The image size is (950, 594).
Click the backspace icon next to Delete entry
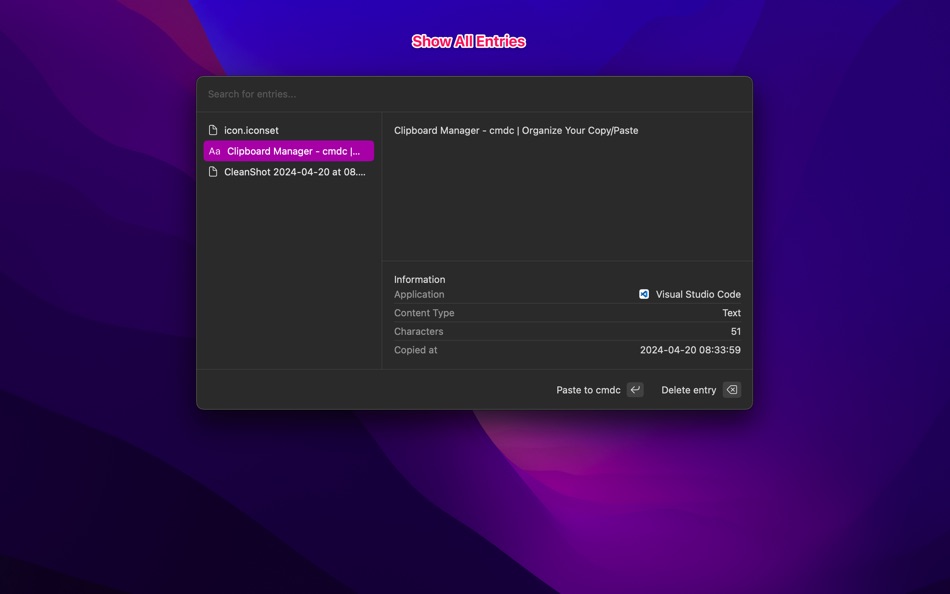pyautogui.click(x=731, y=389)
